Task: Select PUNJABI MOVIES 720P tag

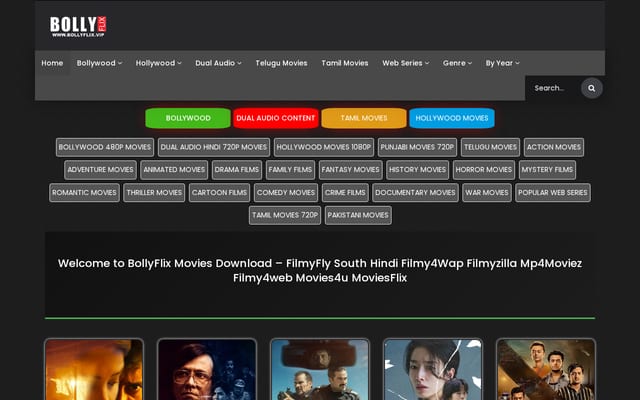Action: 417,147
